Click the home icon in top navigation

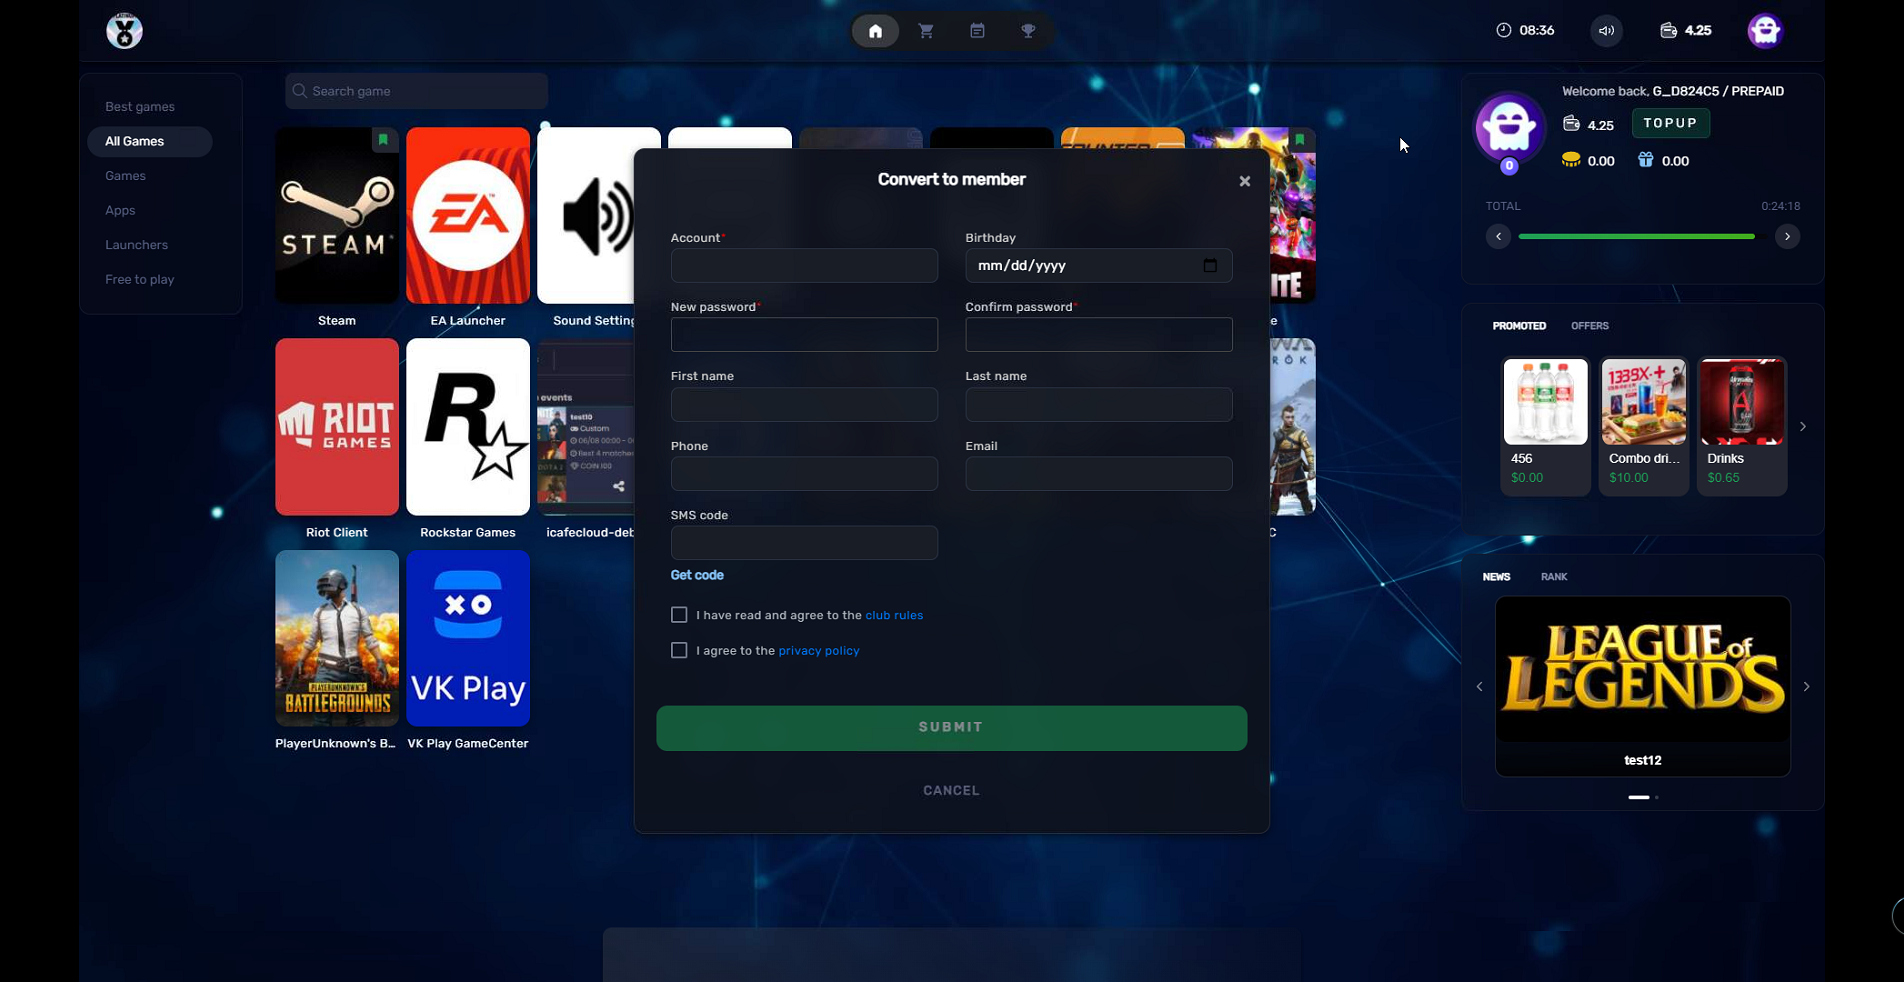click(x=875, y=31)
